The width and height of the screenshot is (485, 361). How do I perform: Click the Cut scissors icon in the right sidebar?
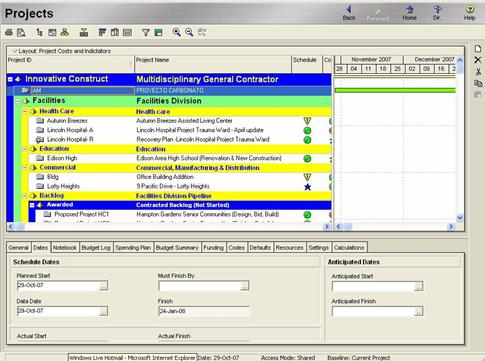(x=478, y=71)
